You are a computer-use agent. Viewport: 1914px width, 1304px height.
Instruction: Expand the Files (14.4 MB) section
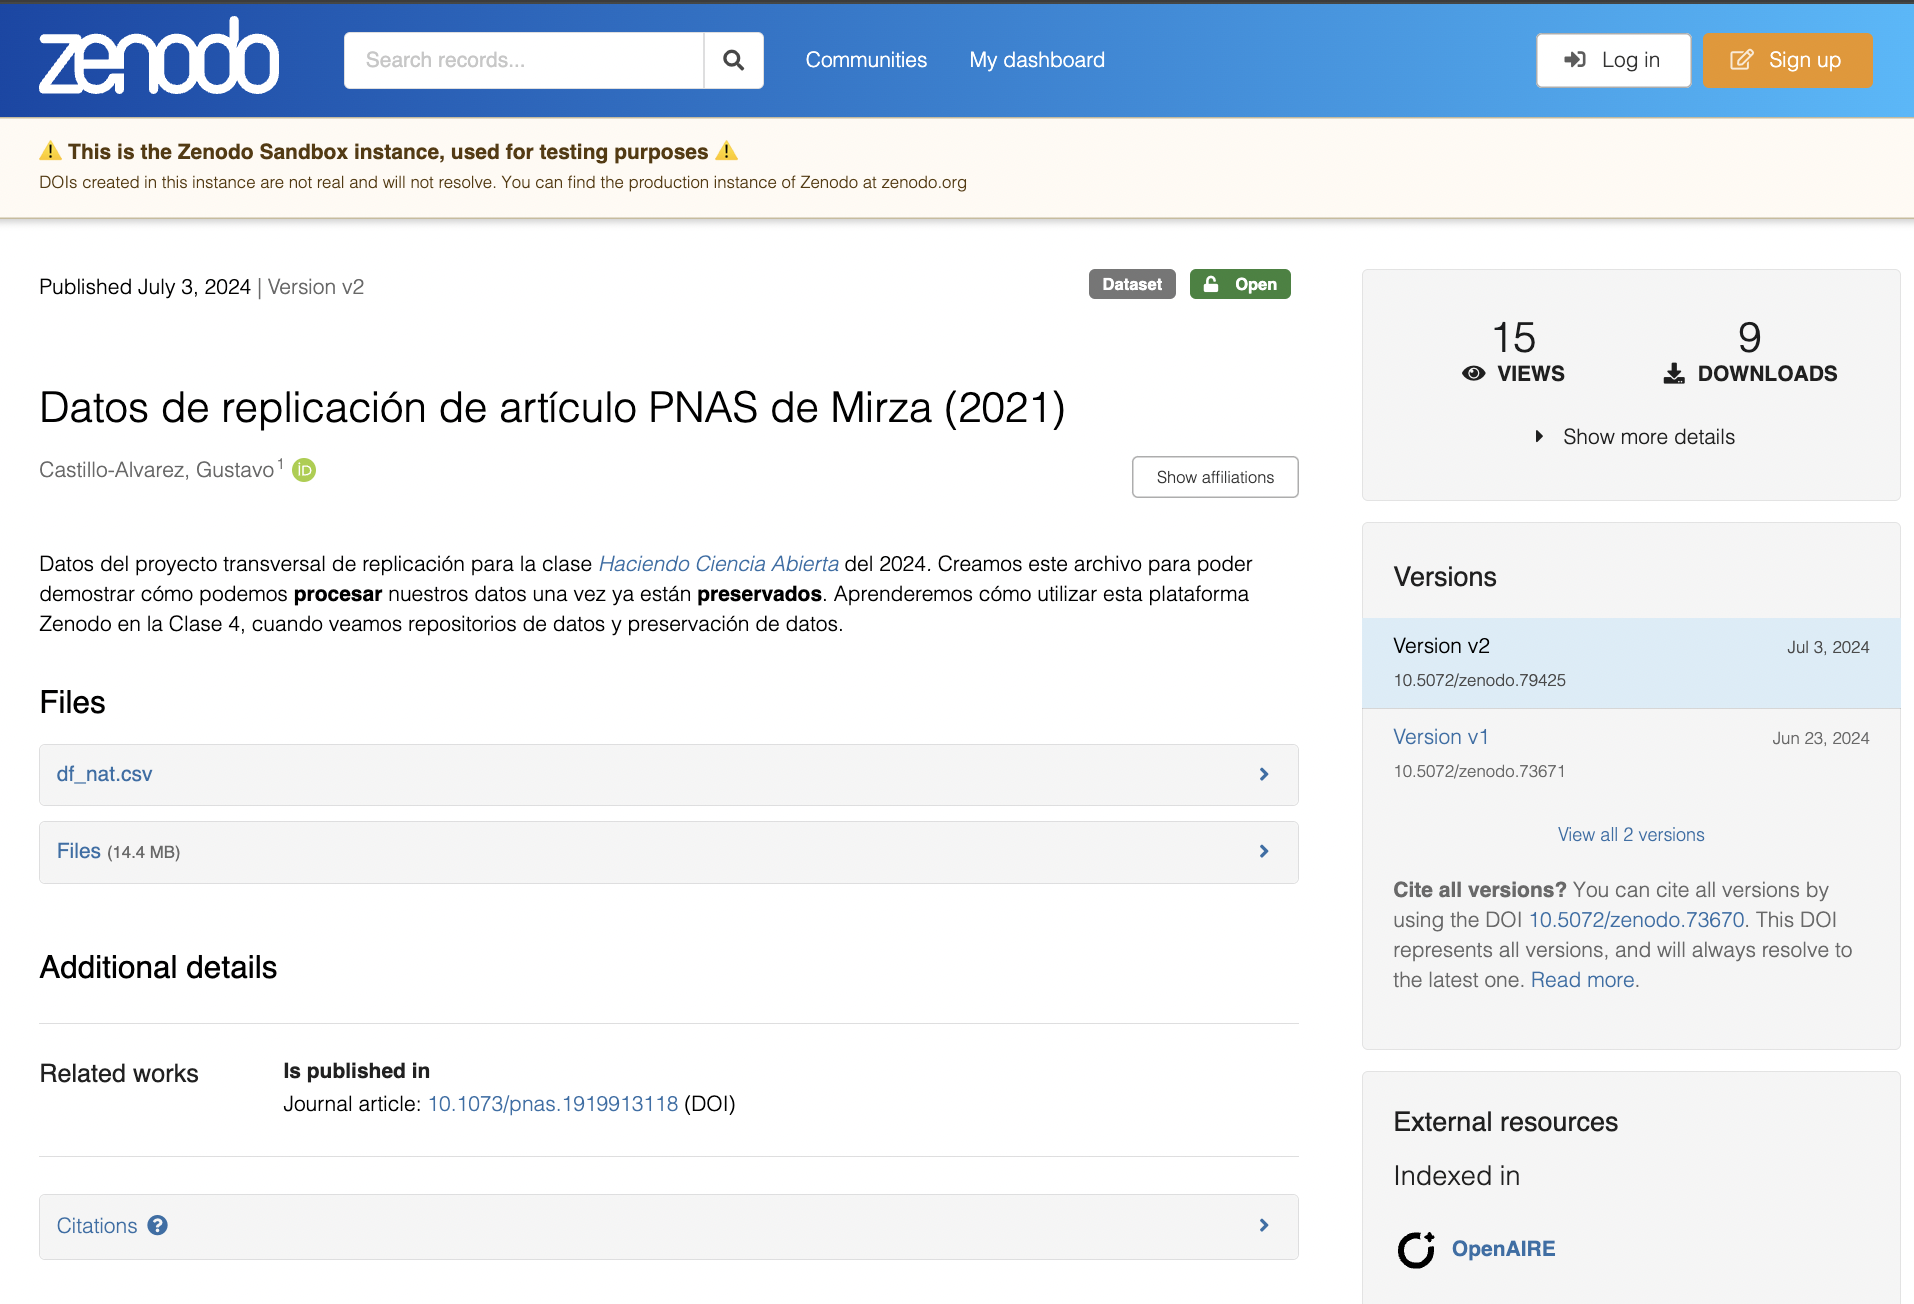tap(1263, 851)
